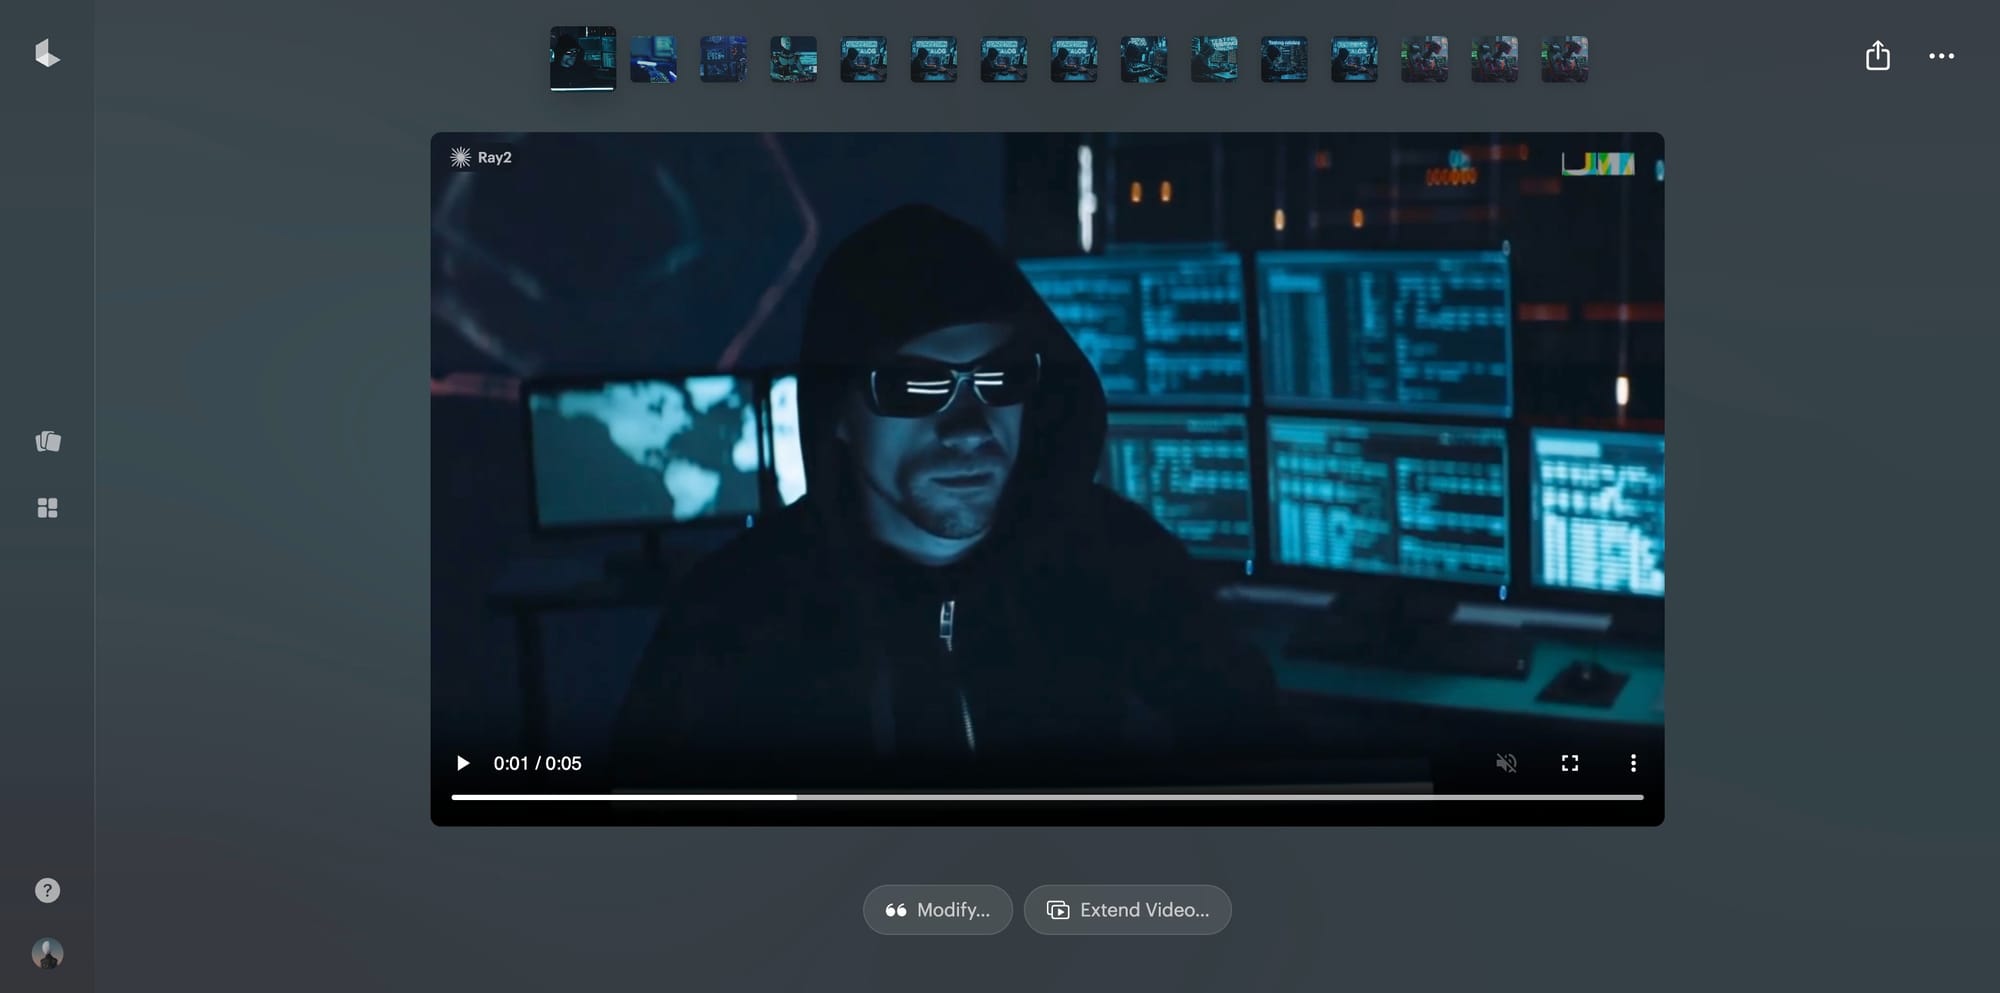Select the last thumbnail in the strip
The width and height of the screenshot is (2000, 993).
[1565, 59]
